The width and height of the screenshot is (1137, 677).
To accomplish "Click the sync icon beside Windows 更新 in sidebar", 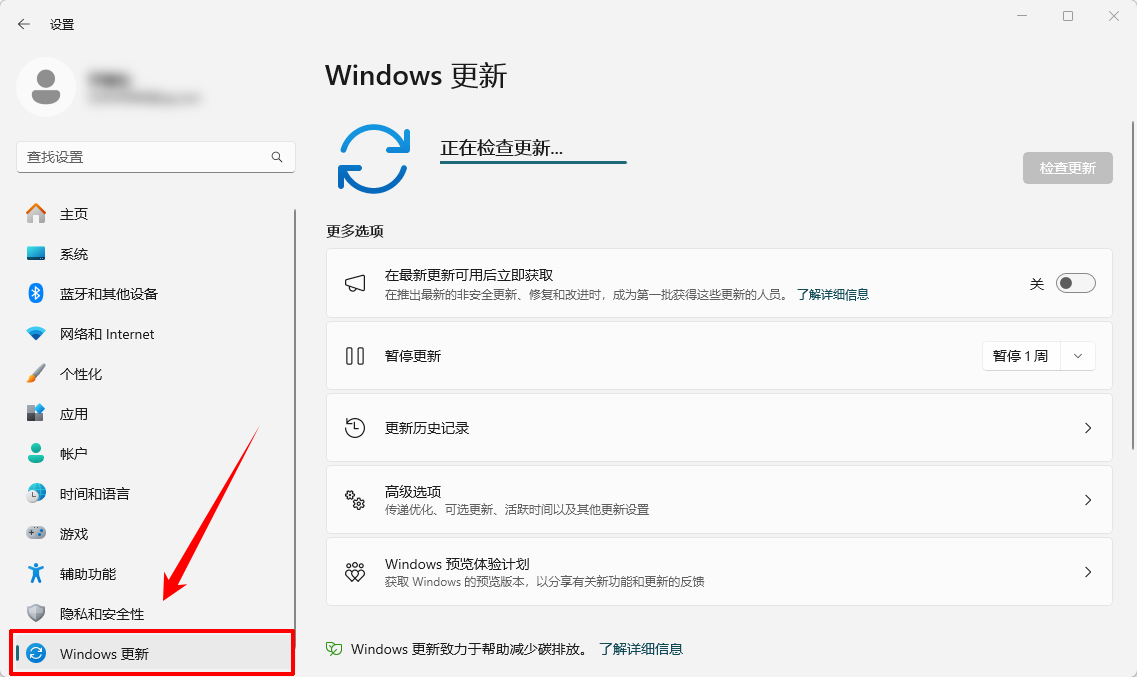I will [36, 653].
